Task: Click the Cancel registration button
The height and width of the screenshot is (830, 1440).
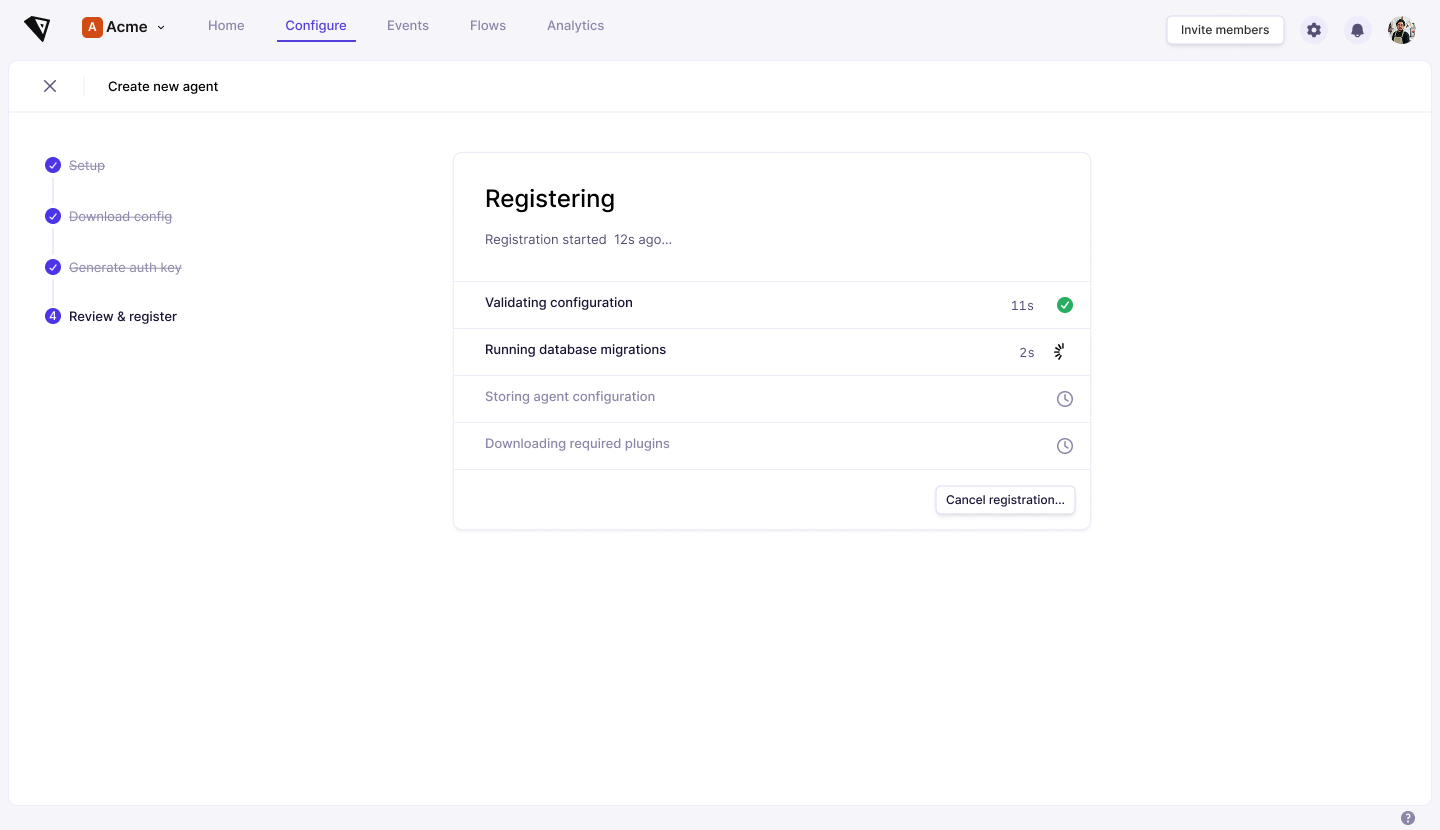Action: [1005, 500]
